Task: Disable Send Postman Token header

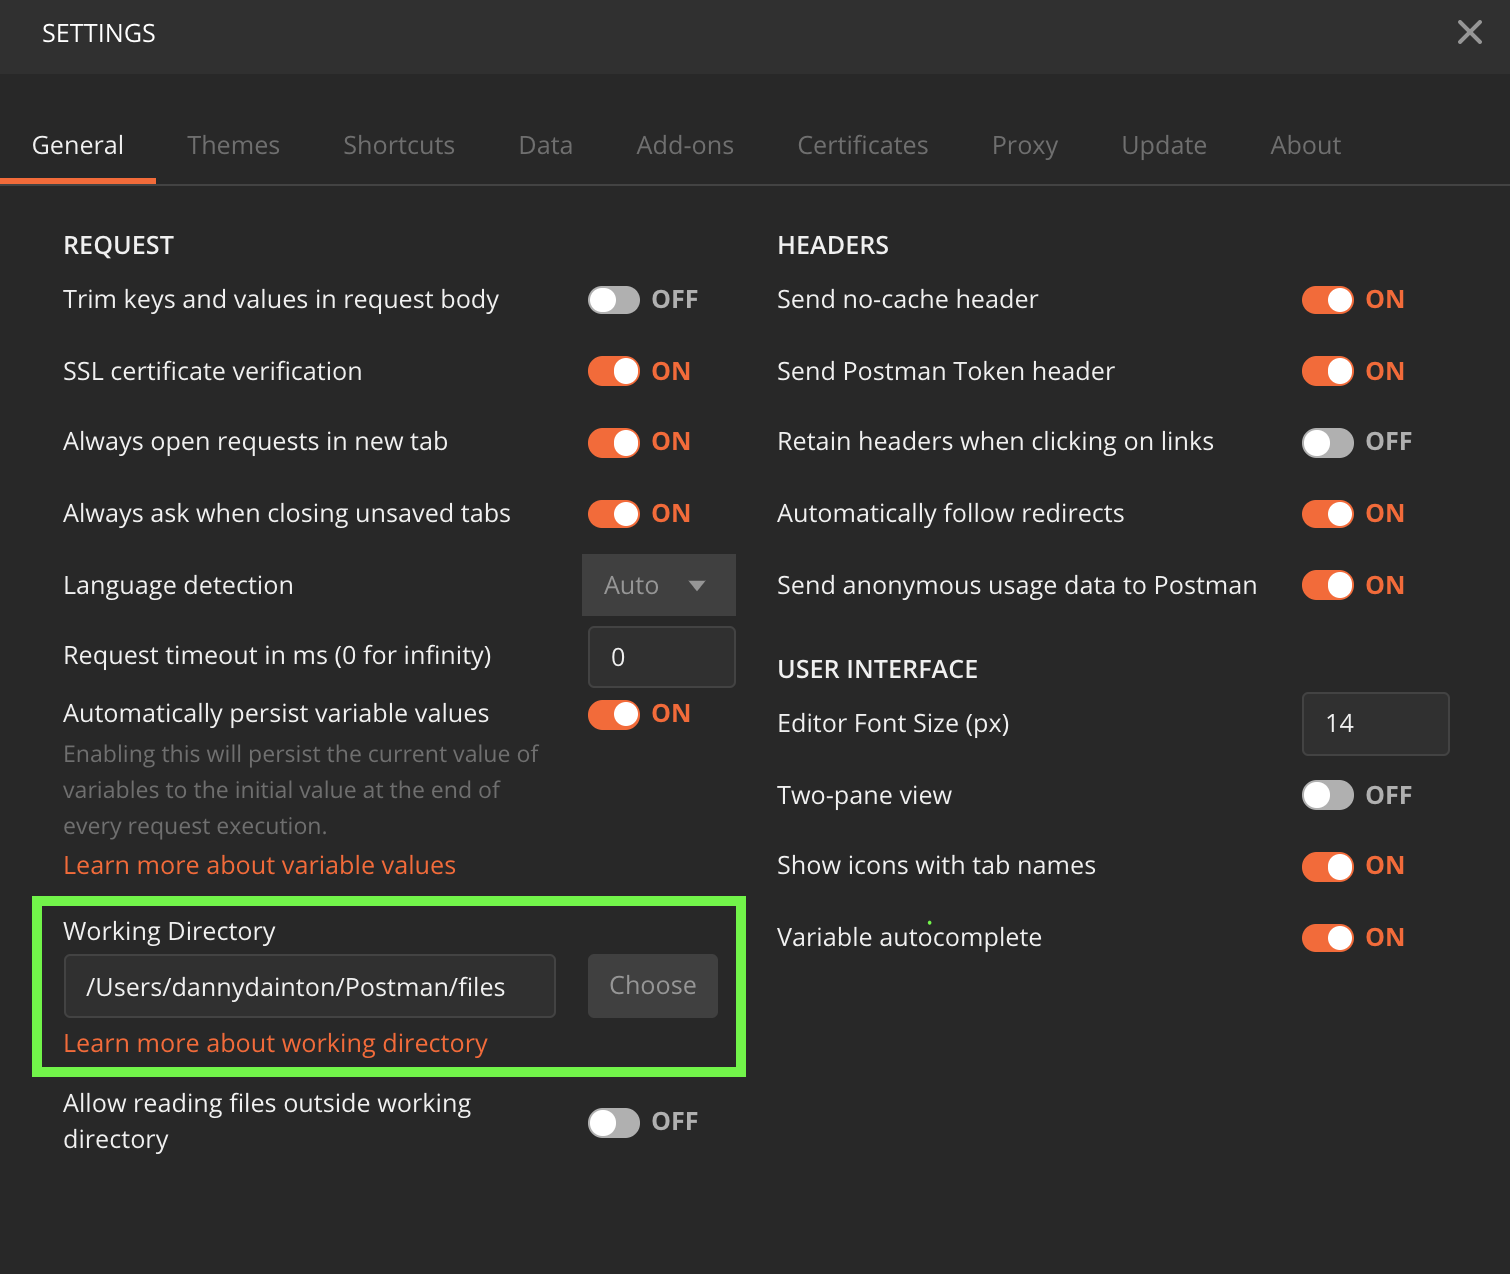Action: [1328, 371]
